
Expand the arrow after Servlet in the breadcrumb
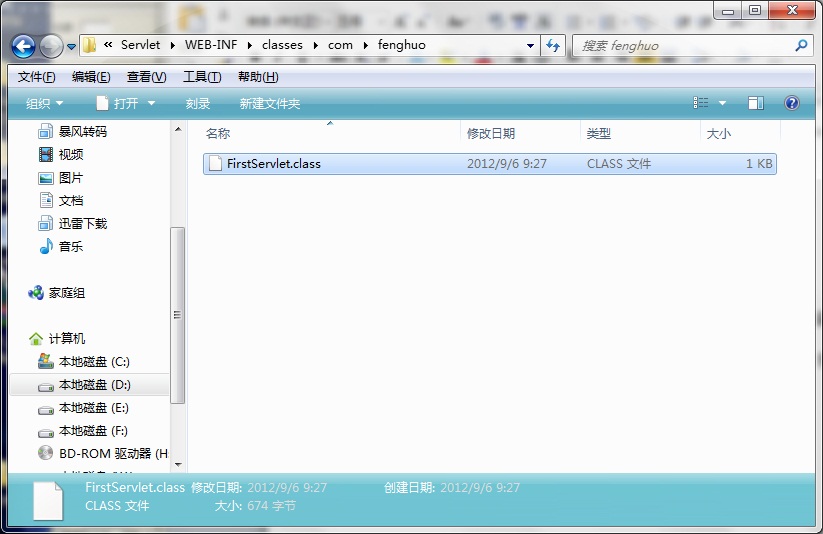(173, 45)
